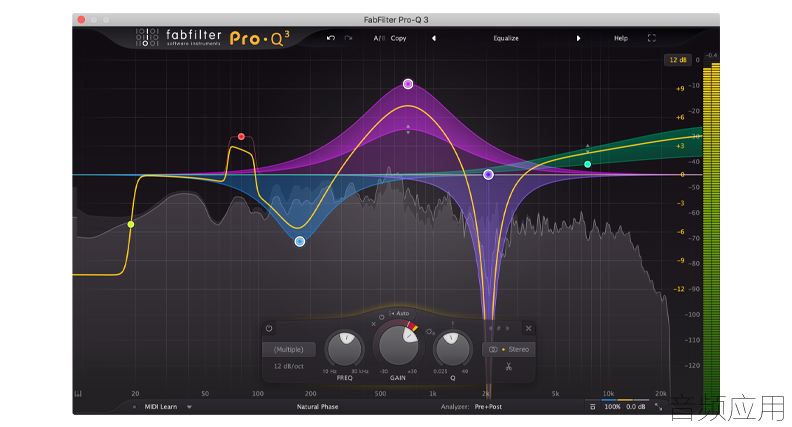This screenshot has width=792, height=427.
Task: Close the FabFilter Pro-Q 3 window
Action: (x=81, y=20)
